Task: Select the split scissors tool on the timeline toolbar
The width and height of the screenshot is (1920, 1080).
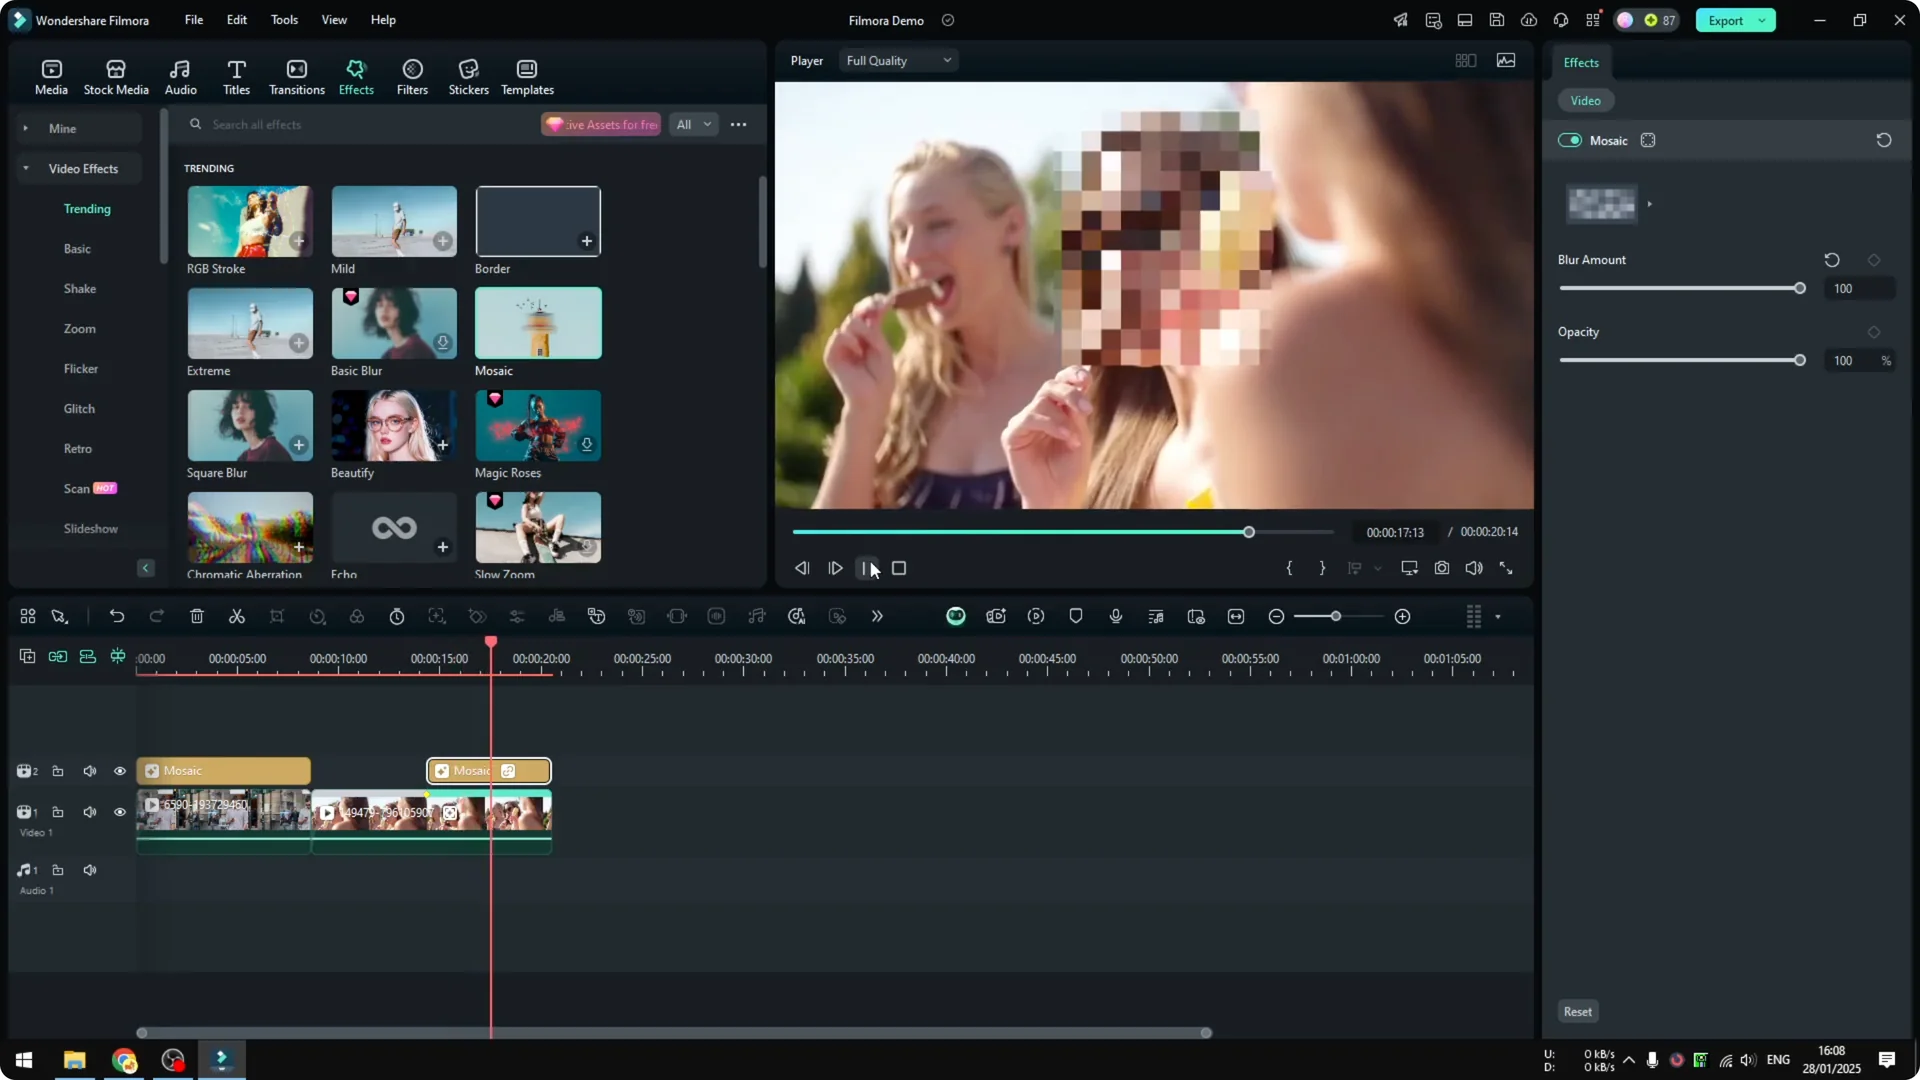Action: click(237, 616)
